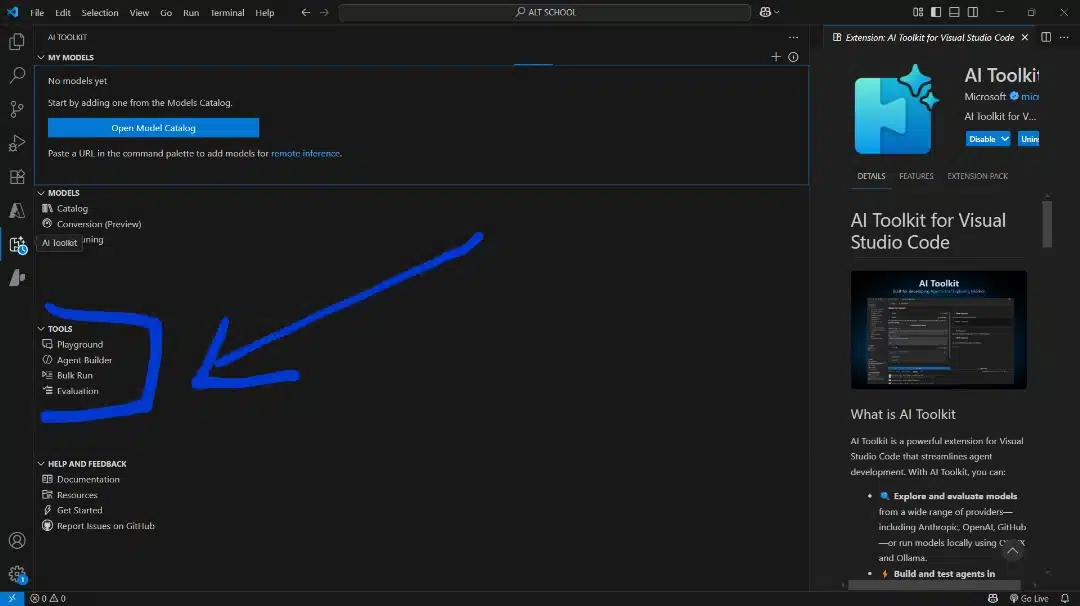Switch to the DETAILS tab
1080x606 pixels.
871,176
